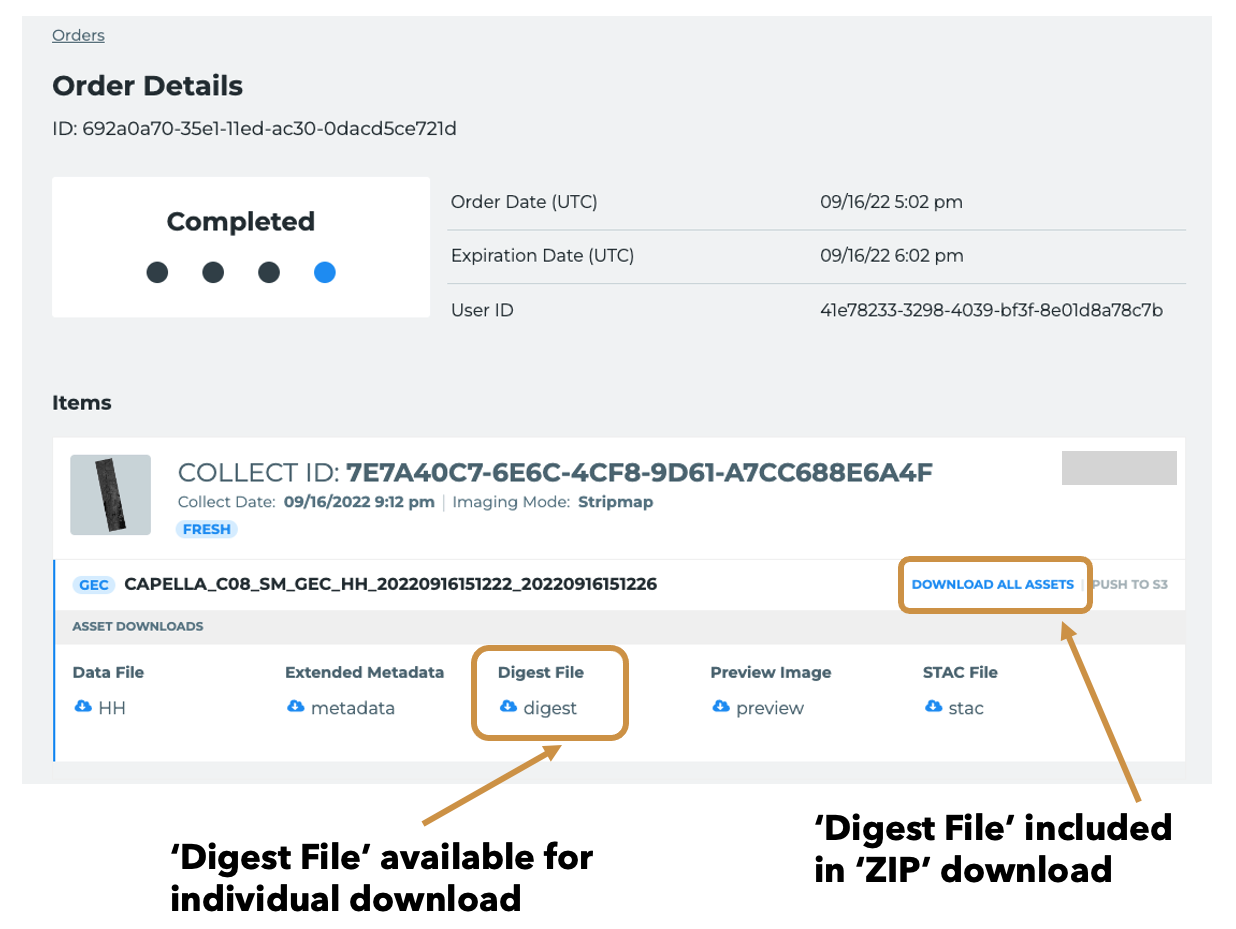Select the CAPELLA_C08_SM_GEC_HH product name
Image resolution: width=1236 pixels, height=929 pixels.
coord(390,584)
